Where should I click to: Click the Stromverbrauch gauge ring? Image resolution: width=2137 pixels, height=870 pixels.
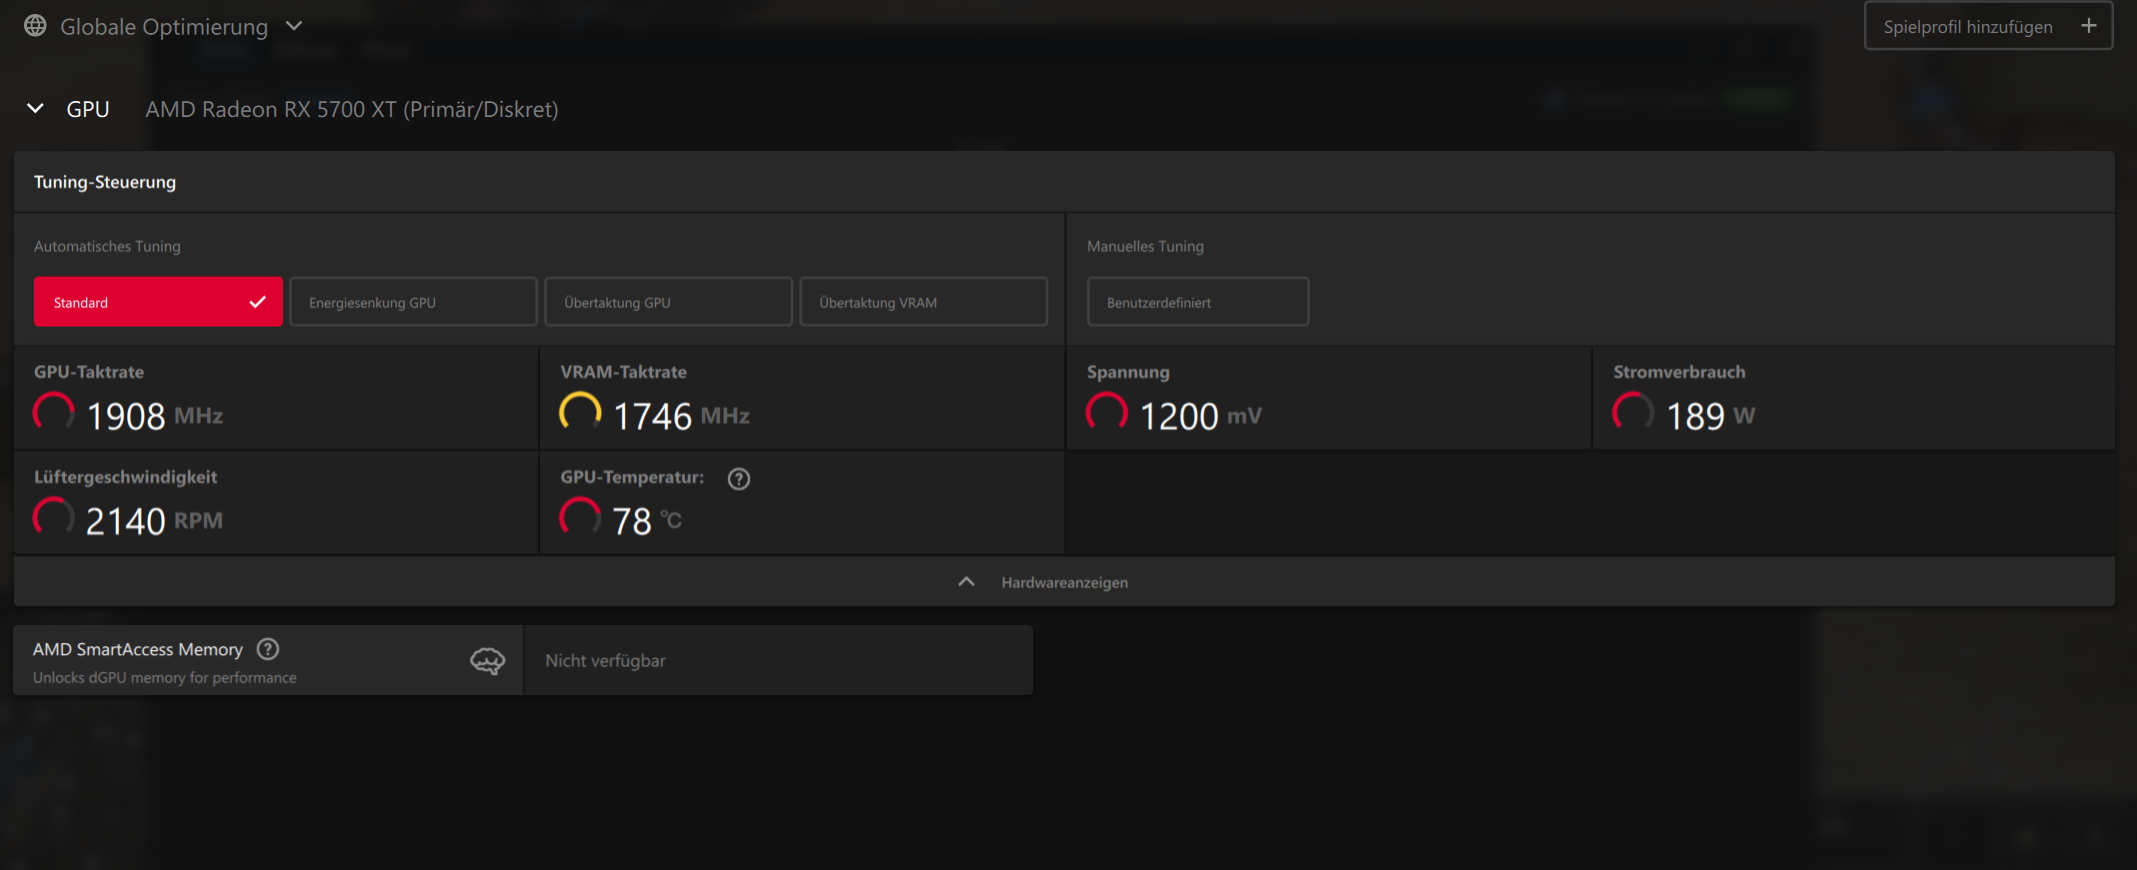pyautogui.click(x=1633, y=413)
